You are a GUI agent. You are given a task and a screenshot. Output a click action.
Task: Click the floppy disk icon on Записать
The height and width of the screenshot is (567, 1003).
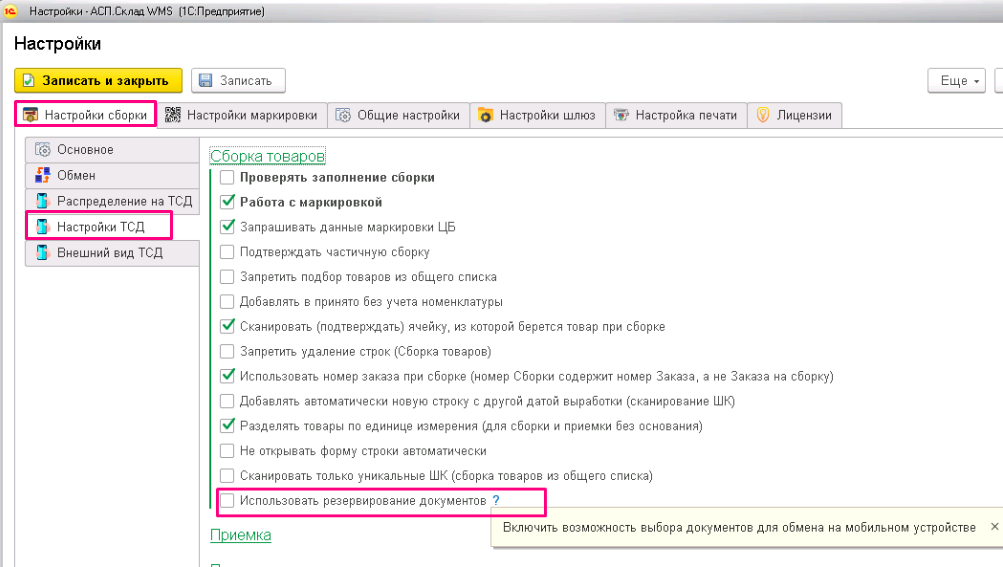(205, 81)
